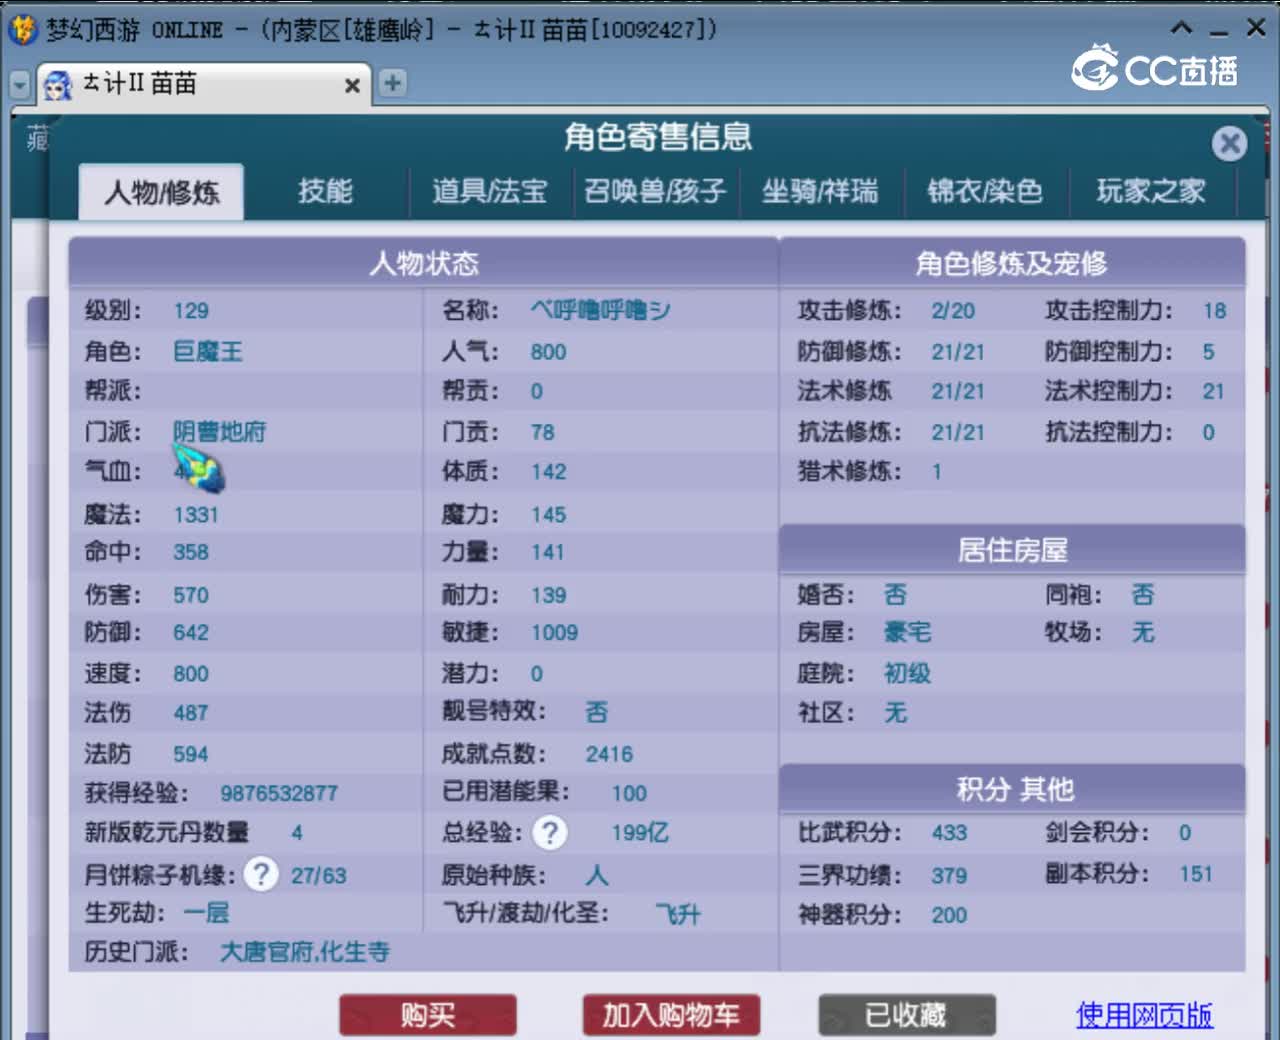This screenshot has width=1280, height=1040.
Task: Click the 庭院 value 初级
Action: click(x=907, y=673)
